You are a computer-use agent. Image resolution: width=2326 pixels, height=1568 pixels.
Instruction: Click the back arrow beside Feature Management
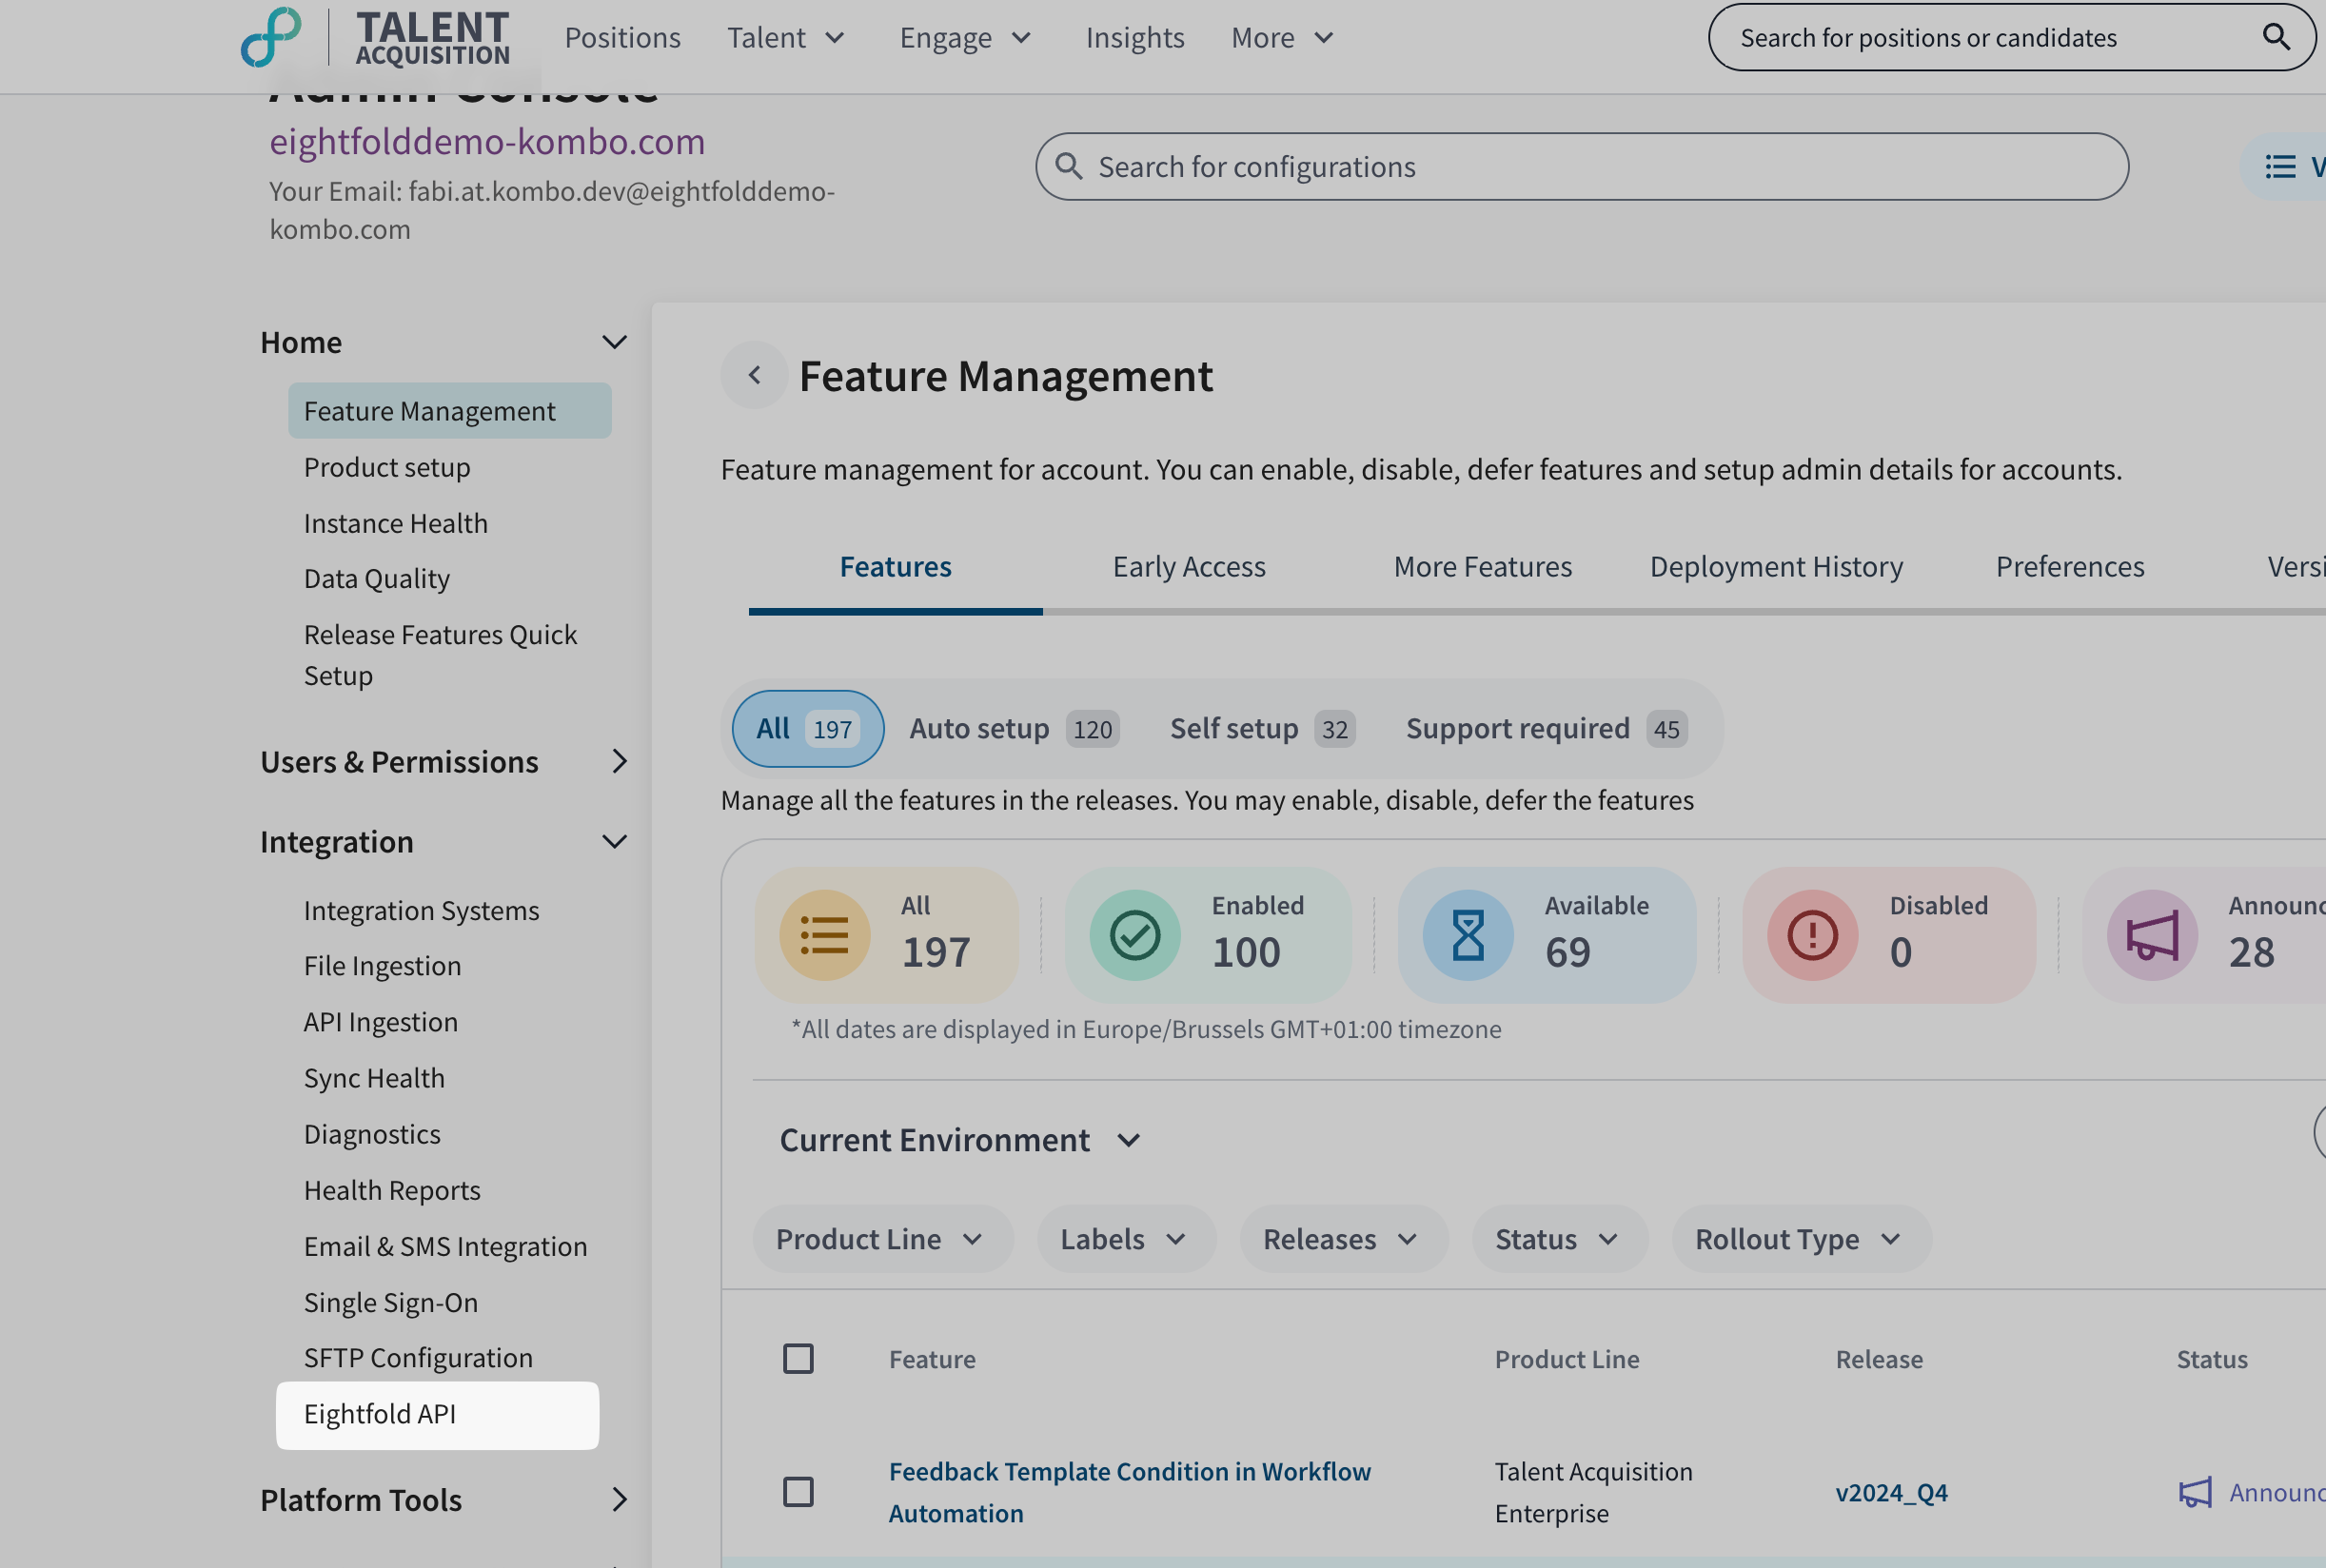(x=754, y=375)
